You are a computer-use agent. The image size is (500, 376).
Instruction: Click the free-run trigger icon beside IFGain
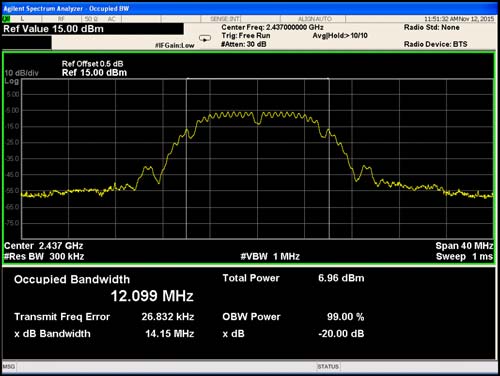click(x=205, y=38)
